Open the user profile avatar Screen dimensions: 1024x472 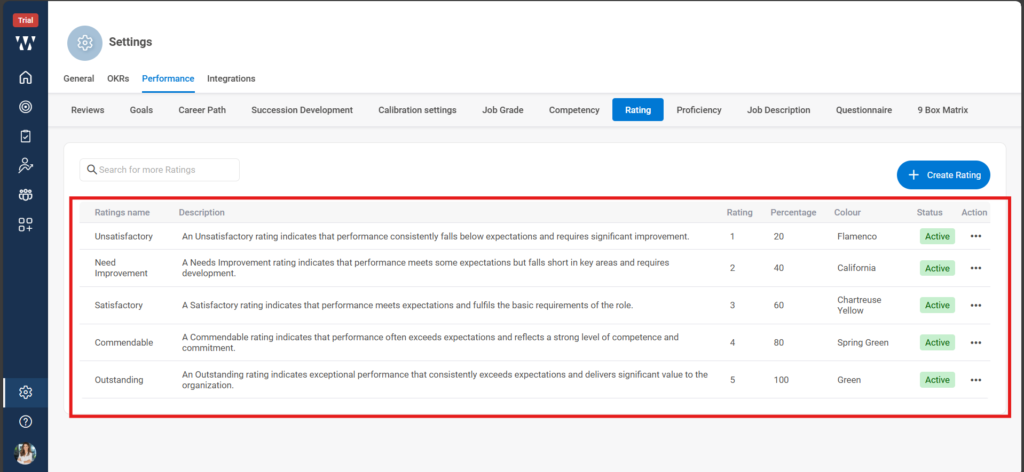click(x=25, y=453)
